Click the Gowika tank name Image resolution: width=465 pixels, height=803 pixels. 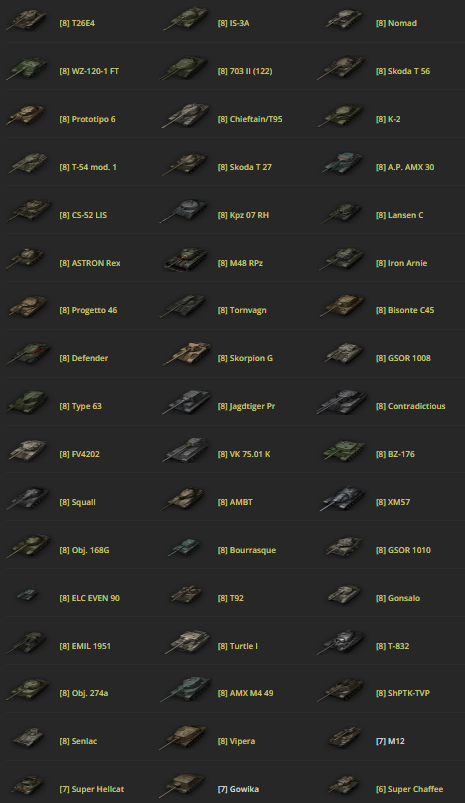tap(238, 789)
